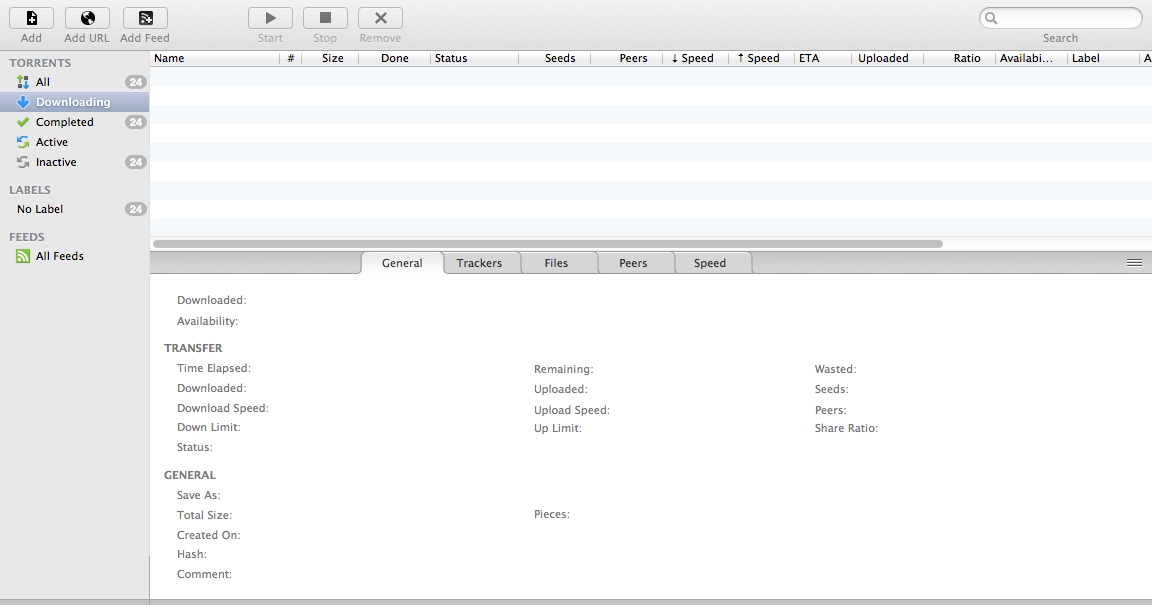Click the Download Speed label
Screen dimensions: 1152x605
point(223,408)
